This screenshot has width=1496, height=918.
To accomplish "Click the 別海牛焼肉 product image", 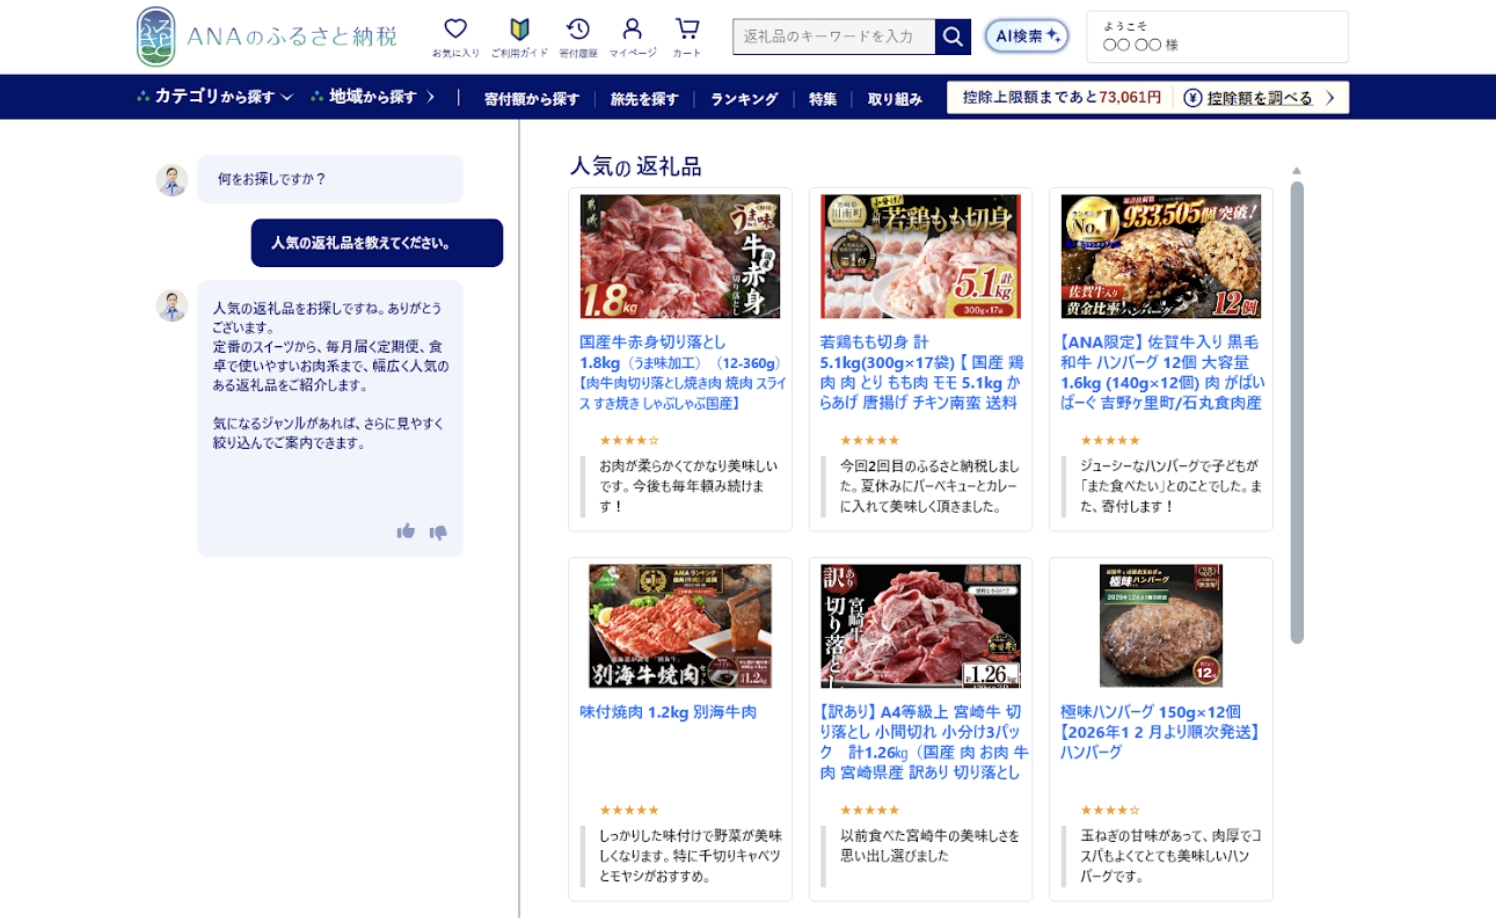I will 680,626.
